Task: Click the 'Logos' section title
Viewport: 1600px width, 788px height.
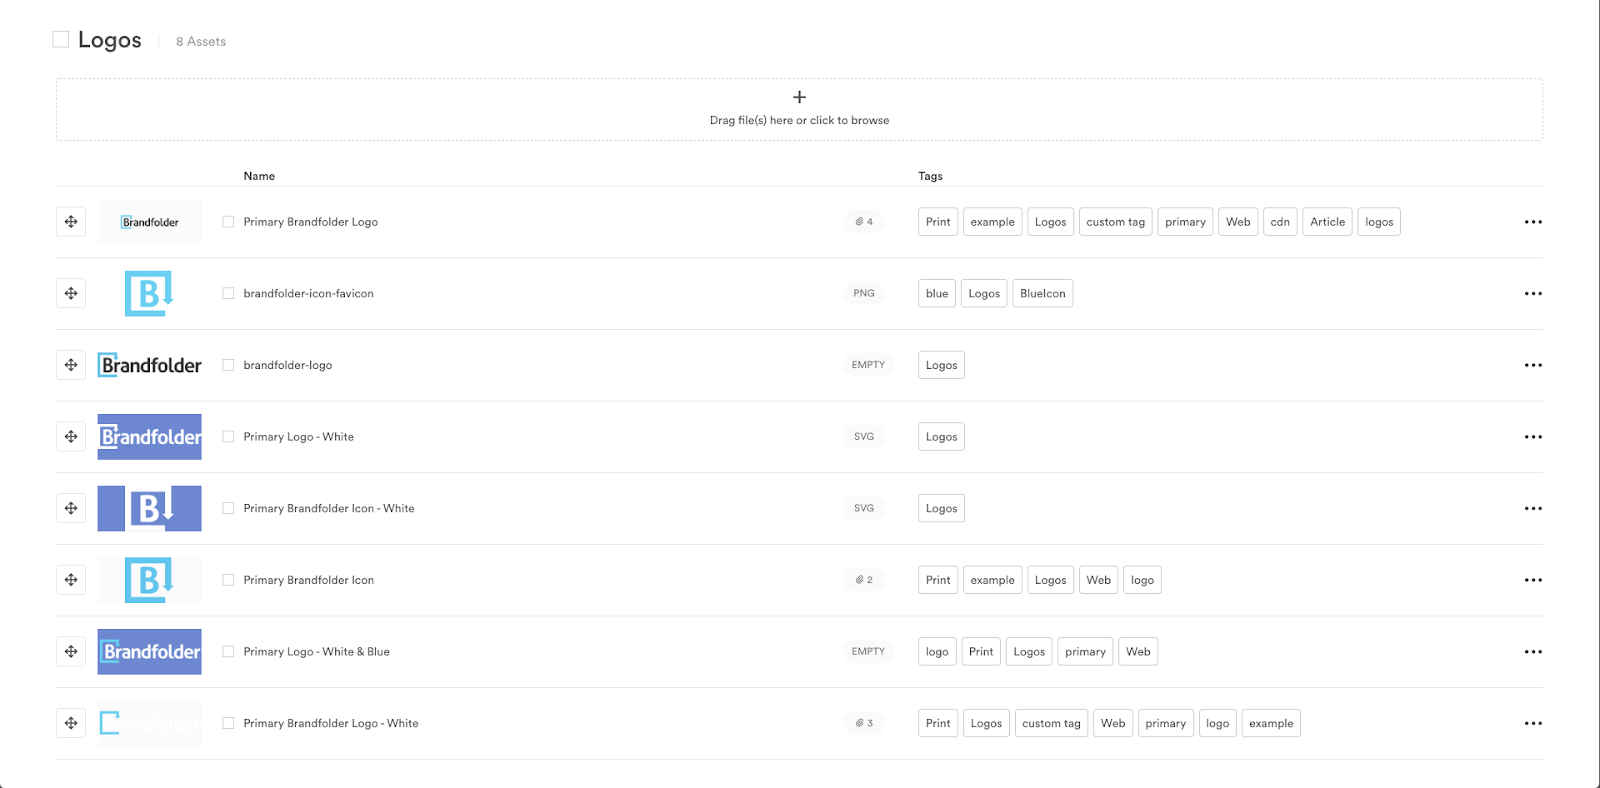Action: coord(110,40)
